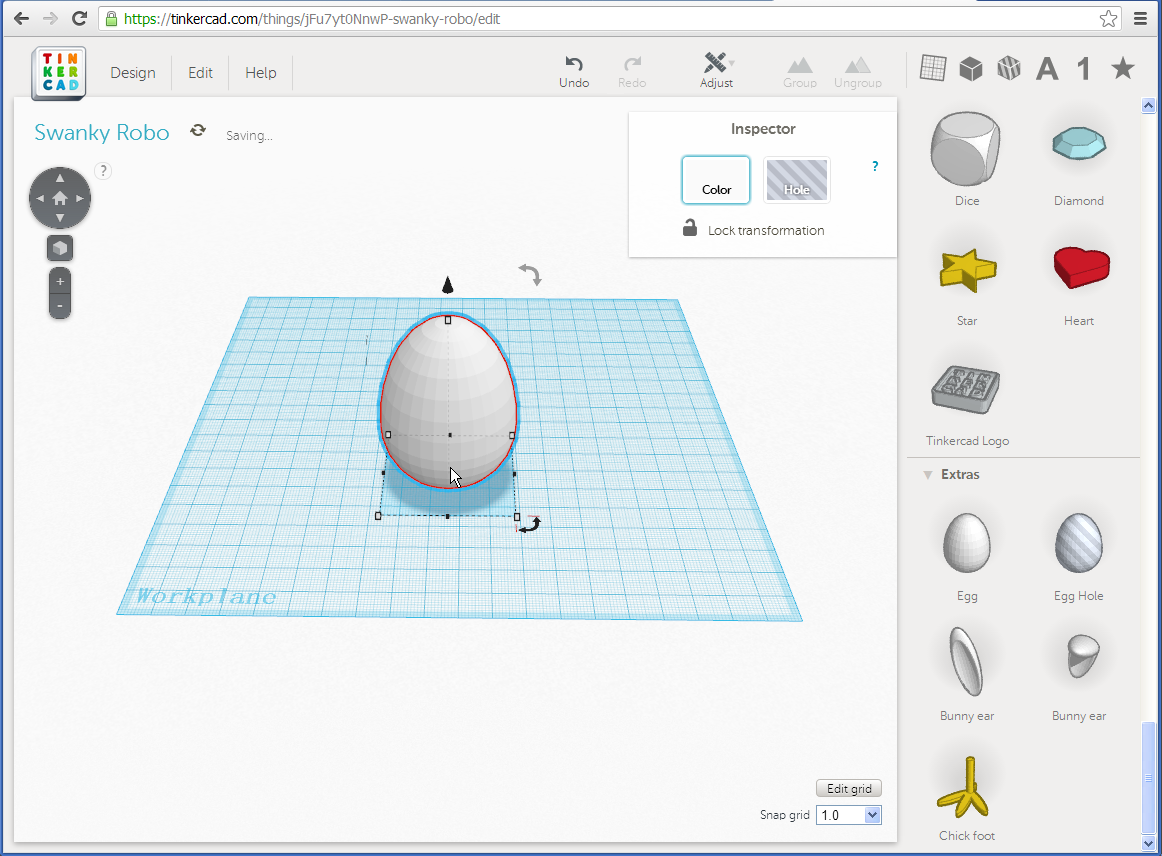The height and width of the screenshot is (856, 1162).
Task: Select the workplane grid icon in toolbar
Action: pyautogui.click(x=932, y=68)
